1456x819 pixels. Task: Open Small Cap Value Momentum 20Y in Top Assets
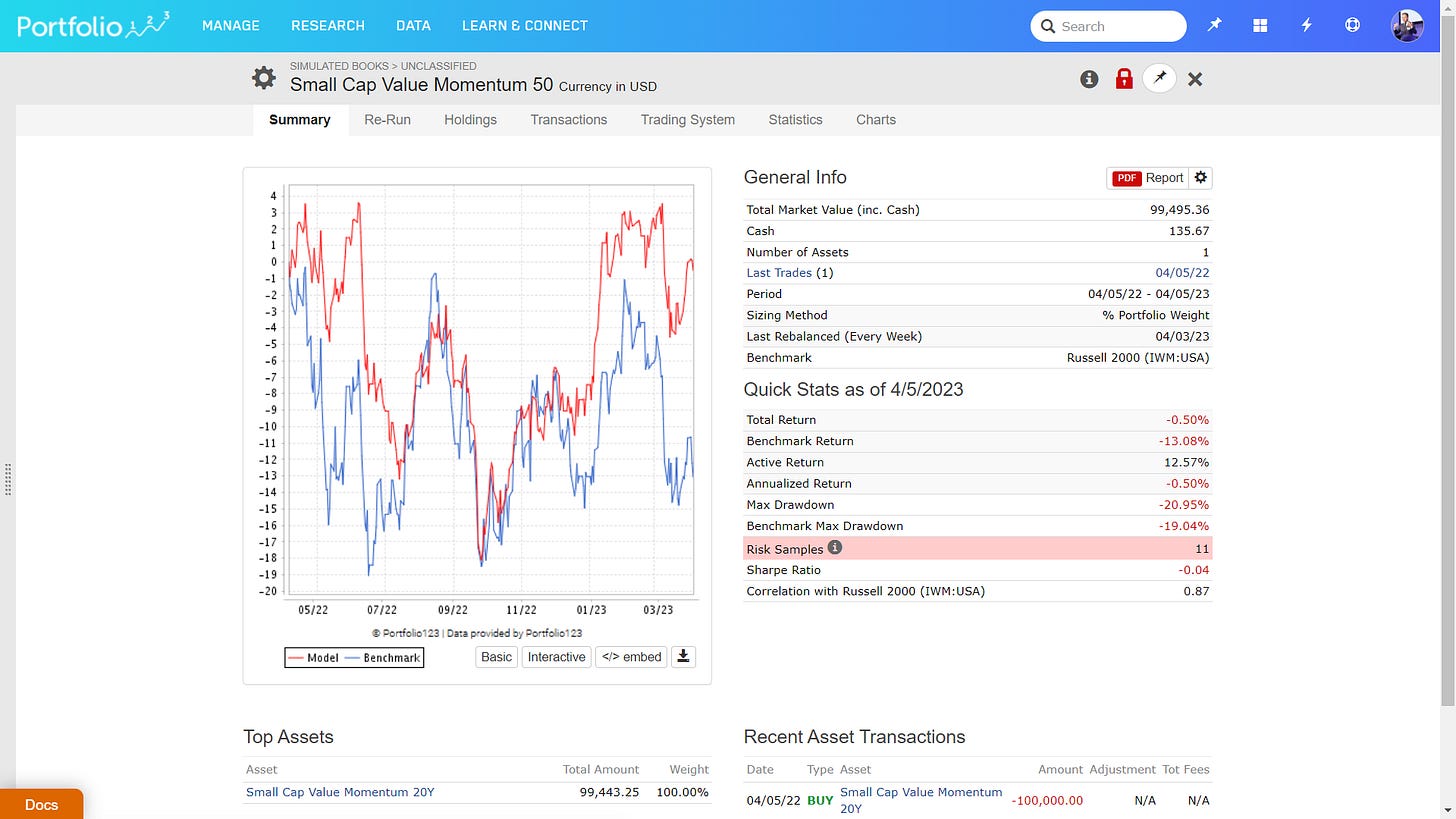click(x=340, y=792)
